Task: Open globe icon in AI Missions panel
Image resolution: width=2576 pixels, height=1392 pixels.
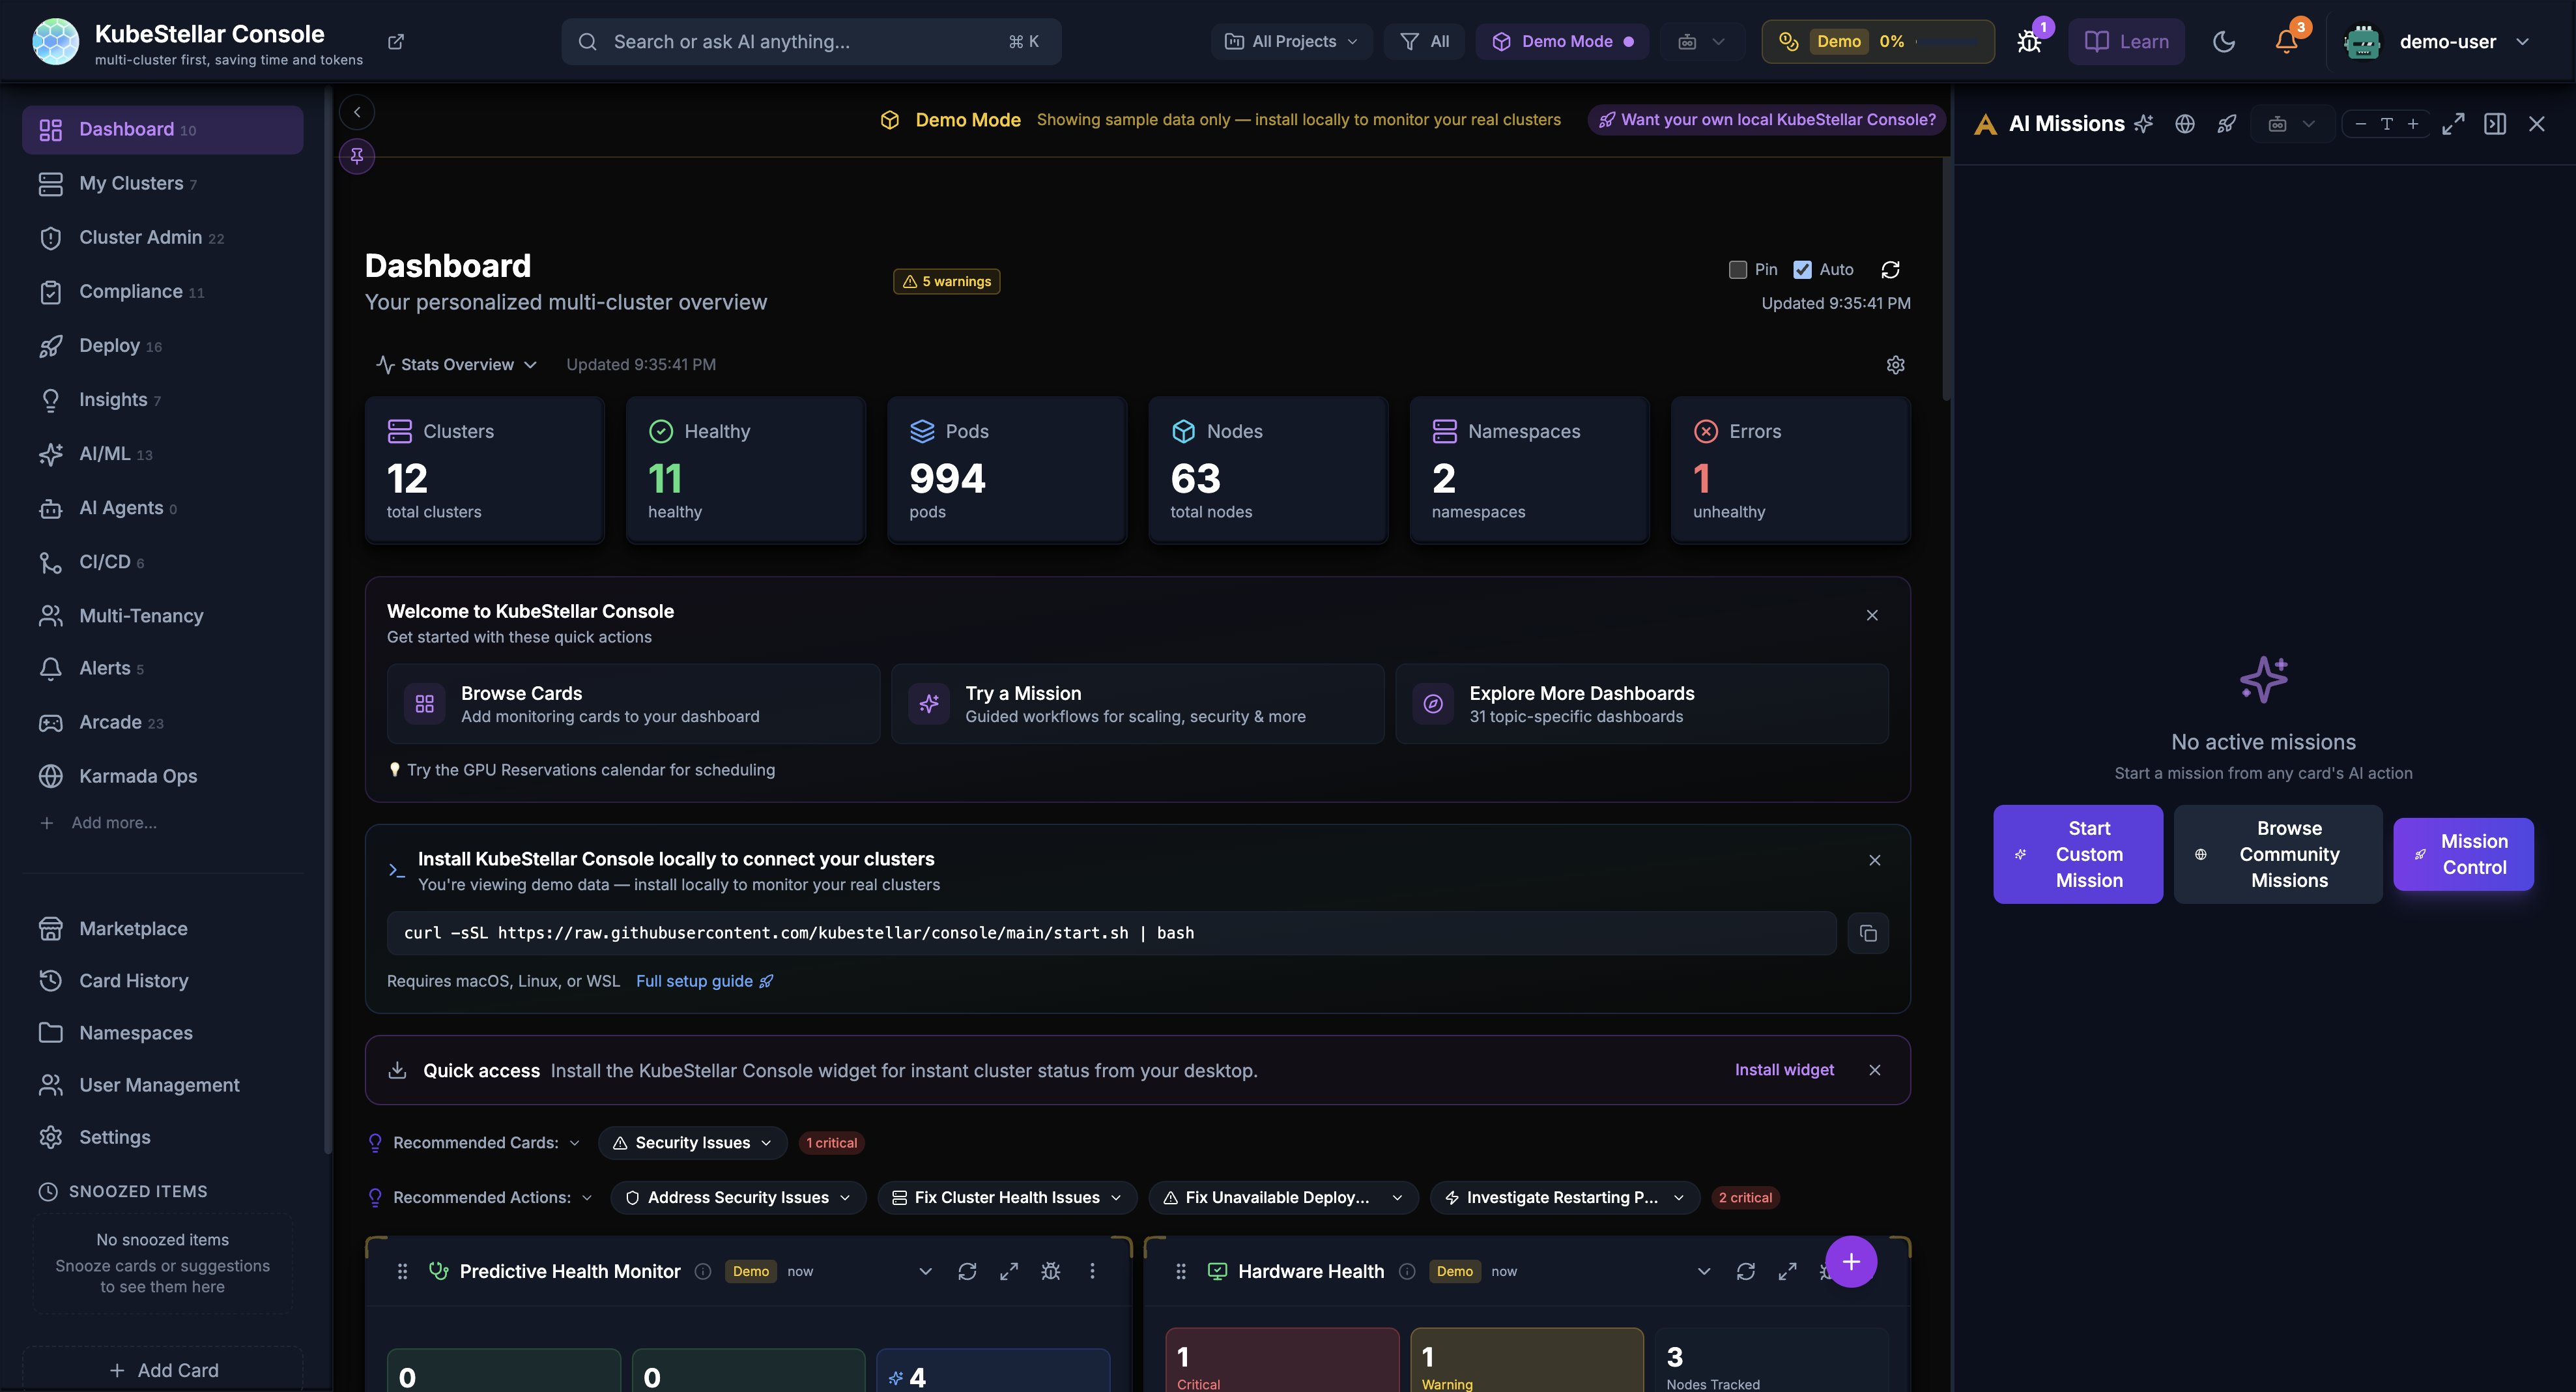Action: [2185, 124]
